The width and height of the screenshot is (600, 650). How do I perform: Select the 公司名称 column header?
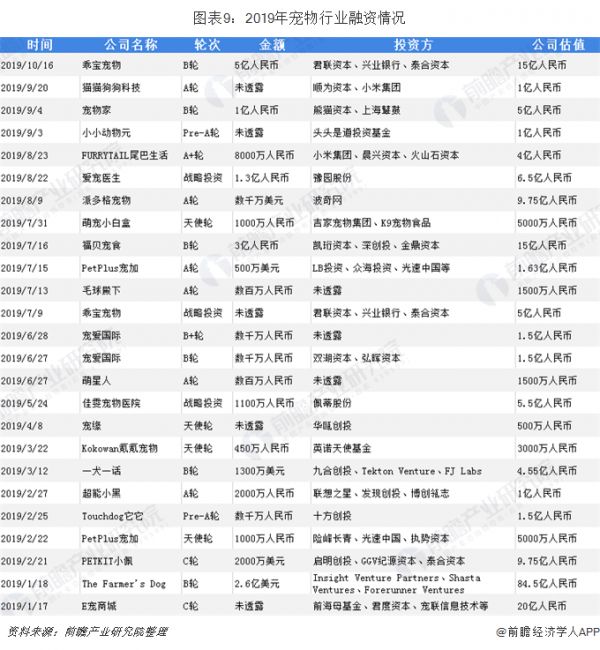(131, 45)
